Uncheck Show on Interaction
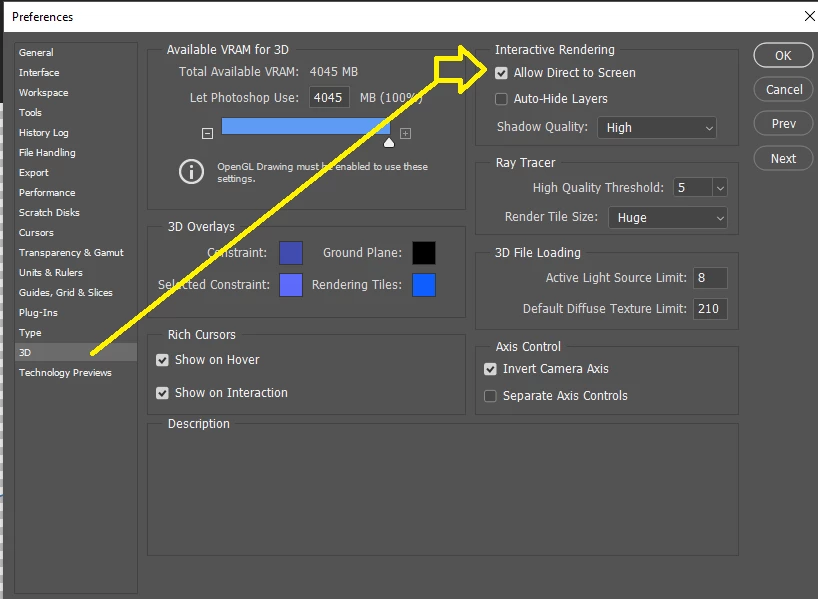 tap(162, 393)
